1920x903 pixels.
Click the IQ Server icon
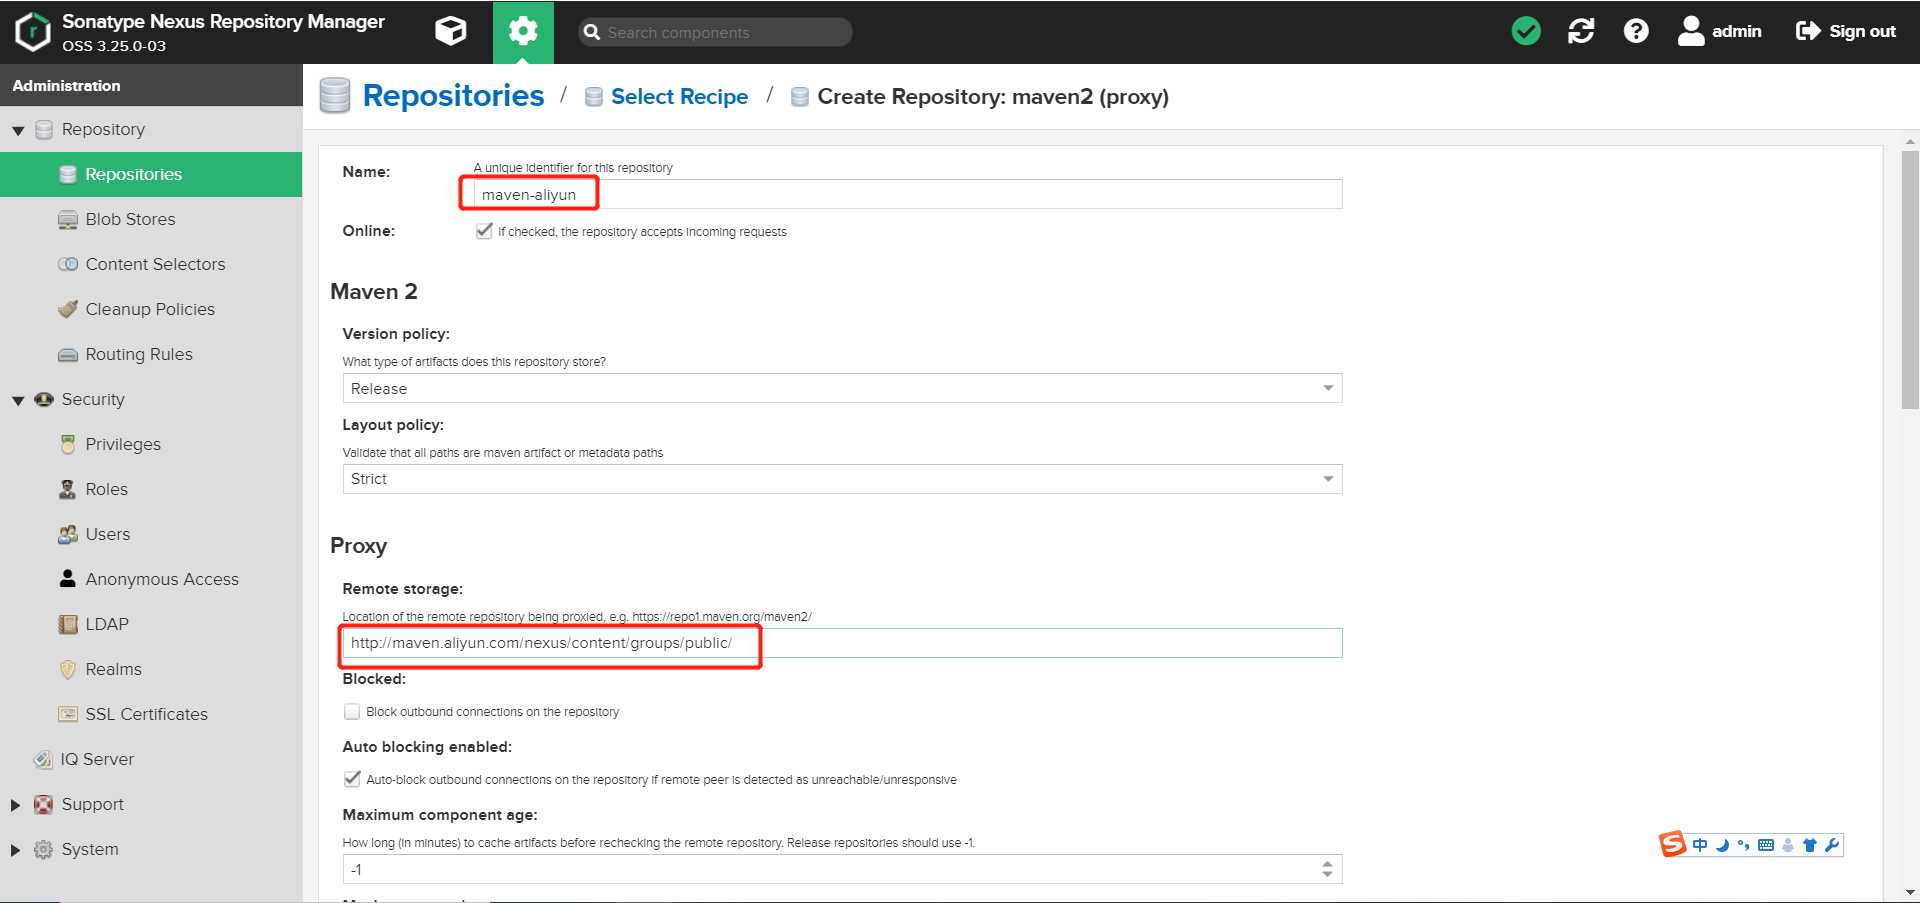point(43,759)
